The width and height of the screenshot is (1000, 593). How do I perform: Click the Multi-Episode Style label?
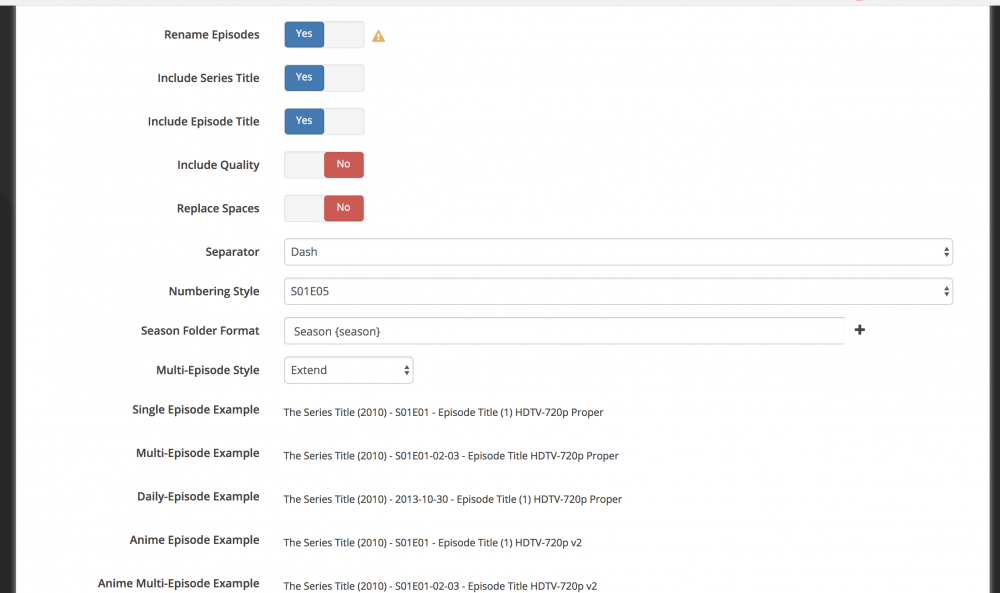tap(208, 370)
